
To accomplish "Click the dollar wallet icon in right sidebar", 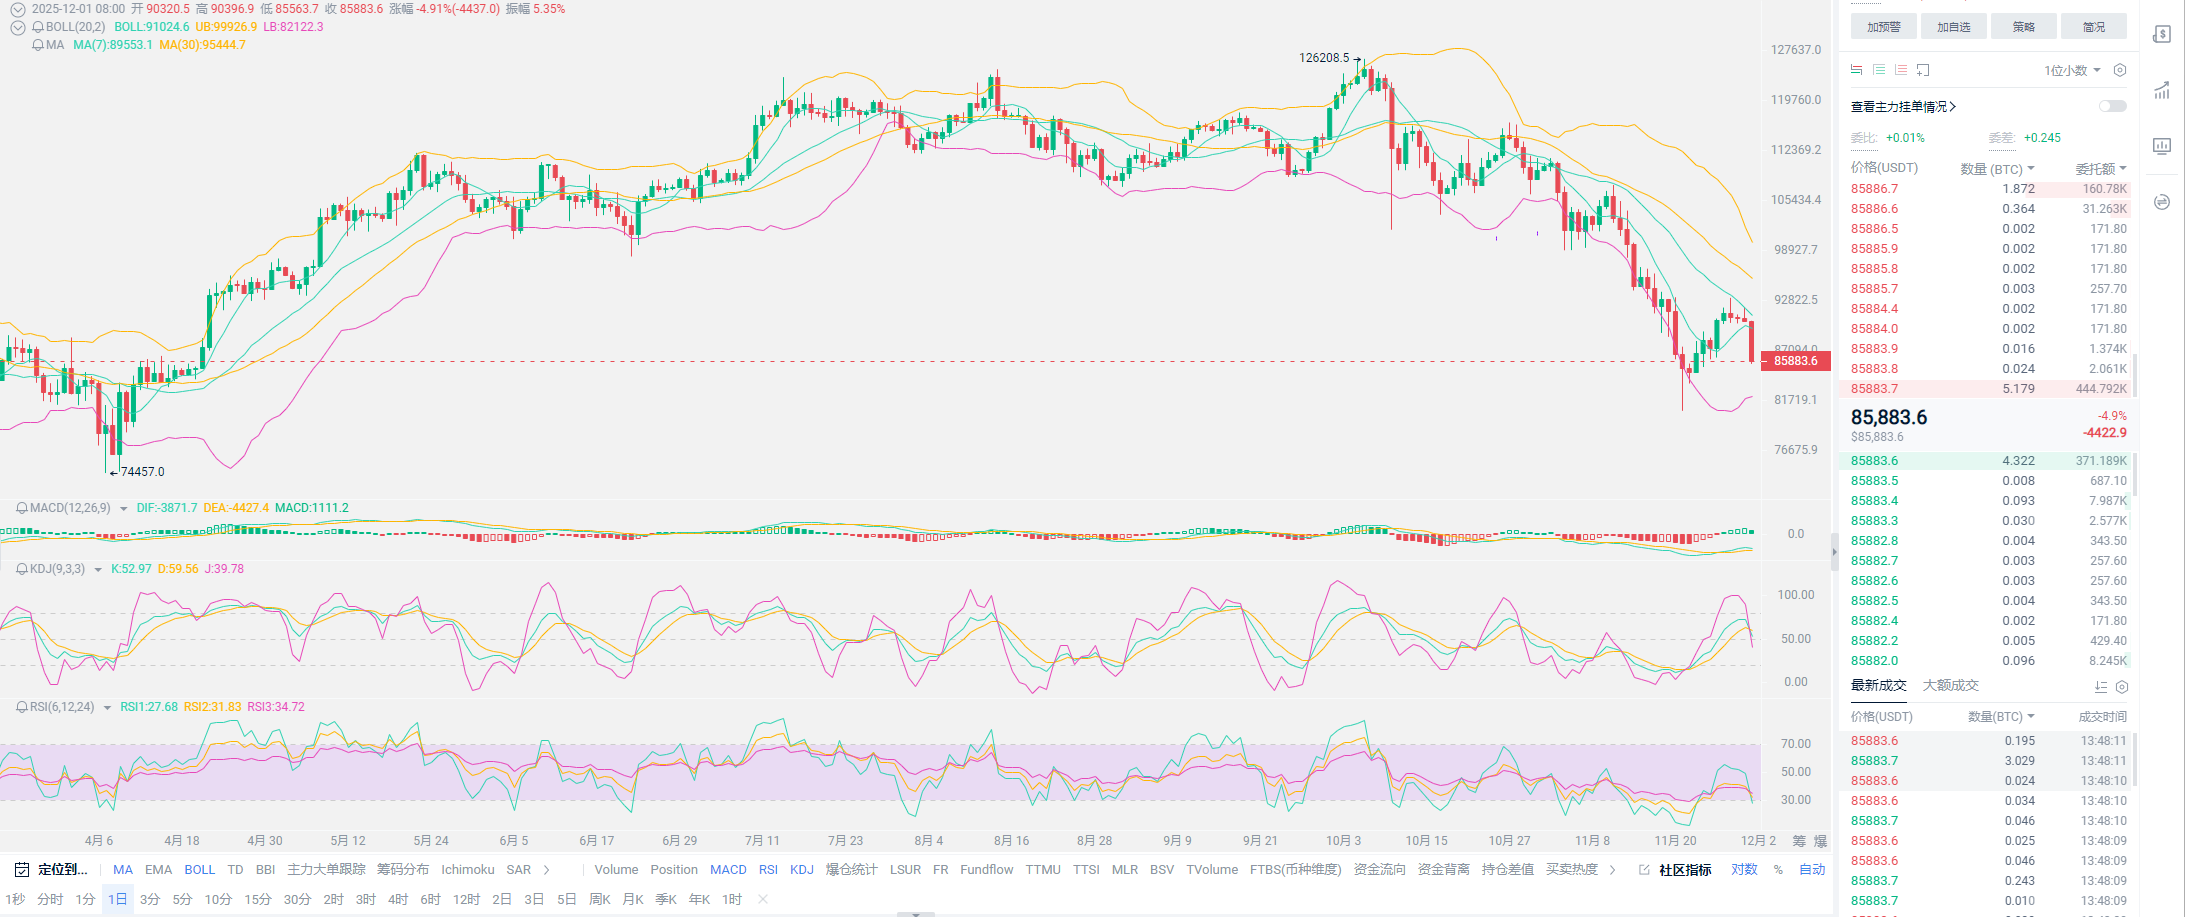I will 2162,34.
